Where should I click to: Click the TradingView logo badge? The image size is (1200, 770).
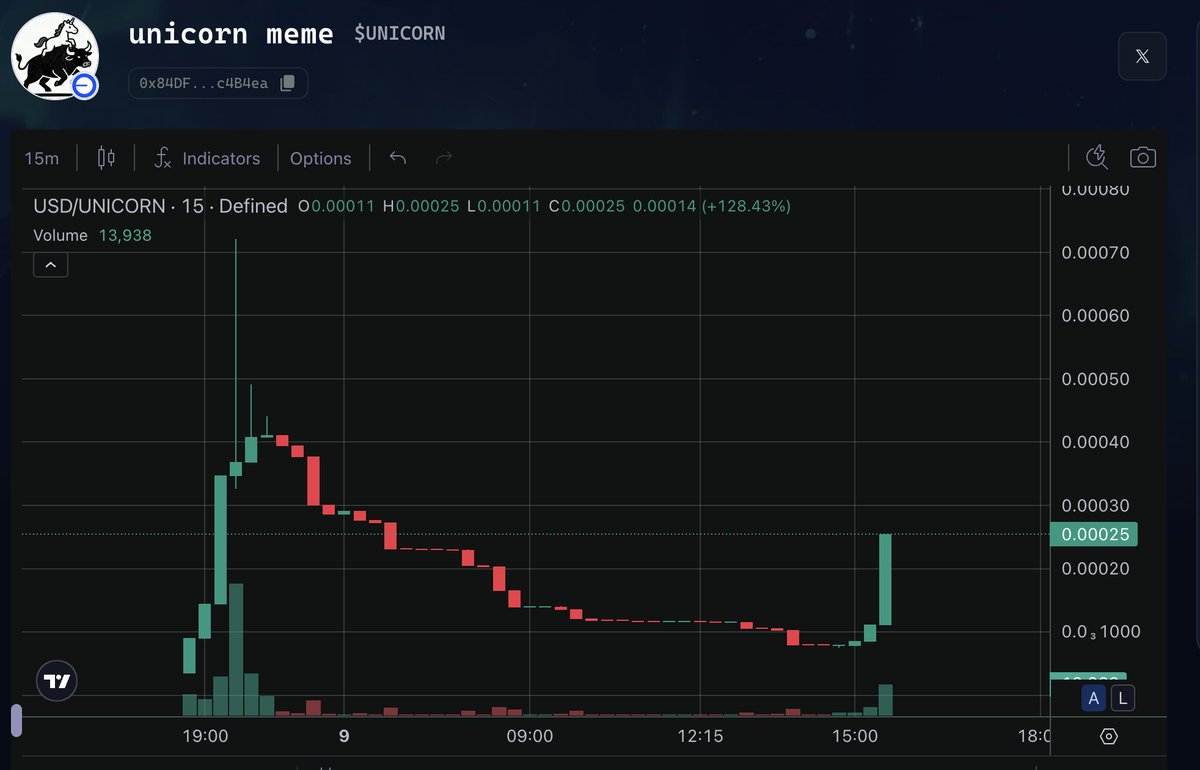[x=57, y=681]
